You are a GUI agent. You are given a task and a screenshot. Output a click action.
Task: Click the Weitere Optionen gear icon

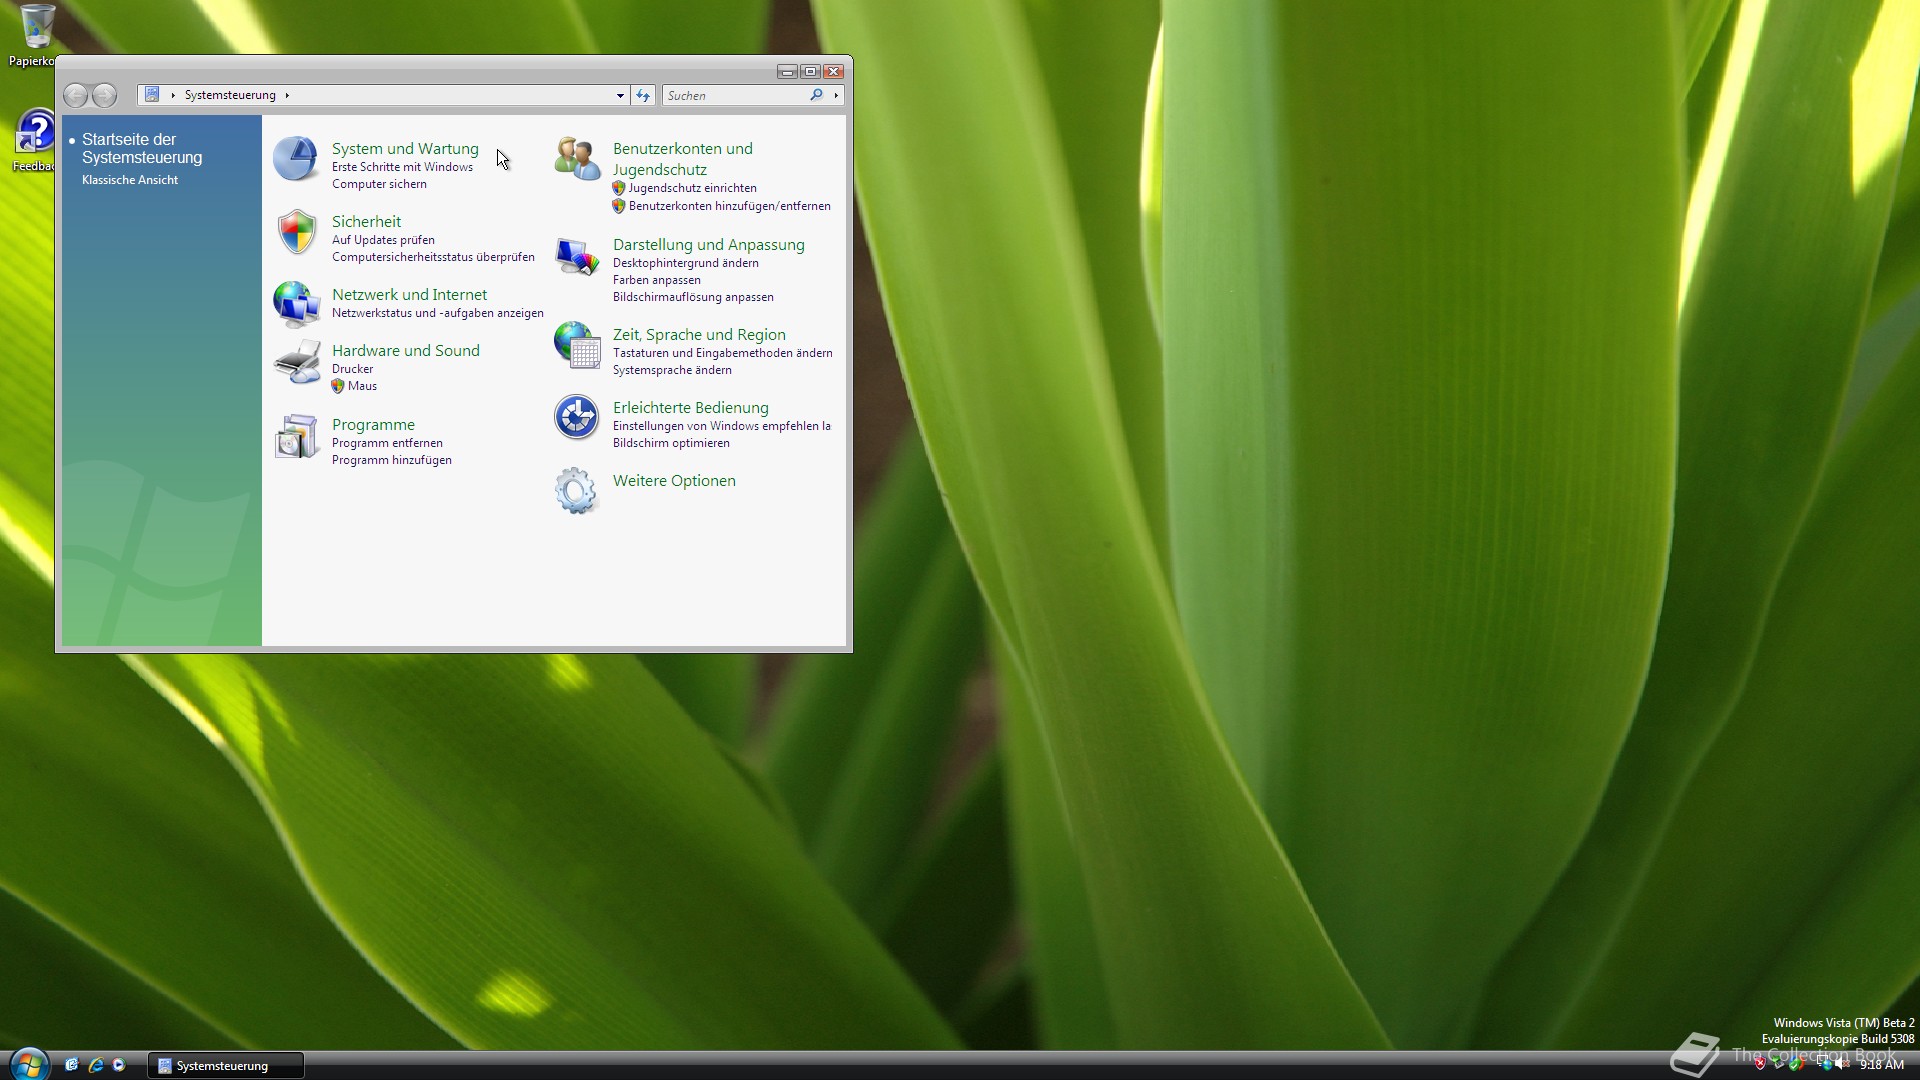click(576, 490)
